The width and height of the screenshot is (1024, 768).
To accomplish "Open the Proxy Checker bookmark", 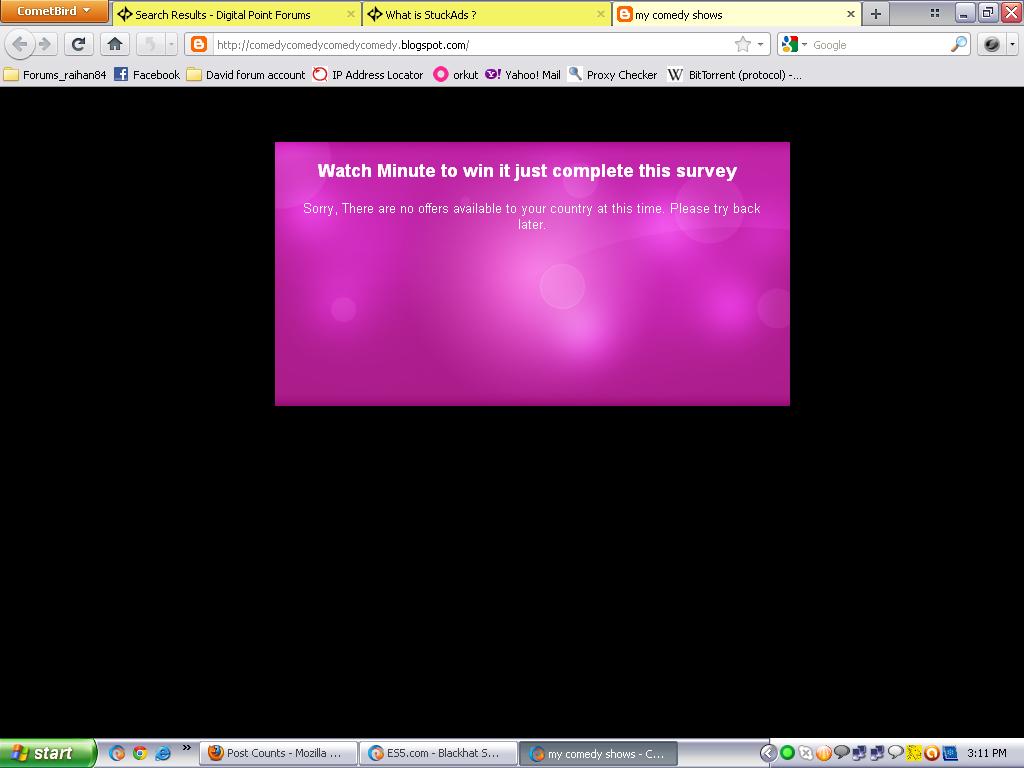I will [613, 74].
